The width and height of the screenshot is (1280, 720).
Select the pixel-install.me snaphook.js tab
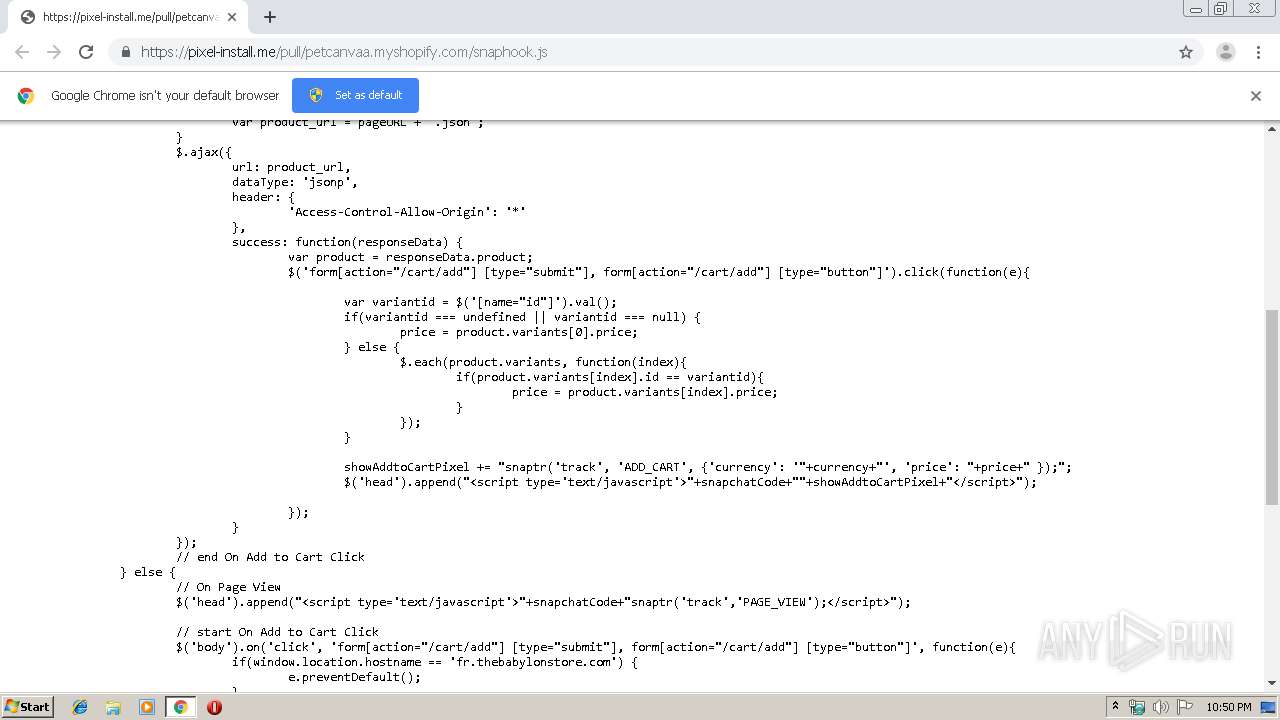(x=128, y=17)
